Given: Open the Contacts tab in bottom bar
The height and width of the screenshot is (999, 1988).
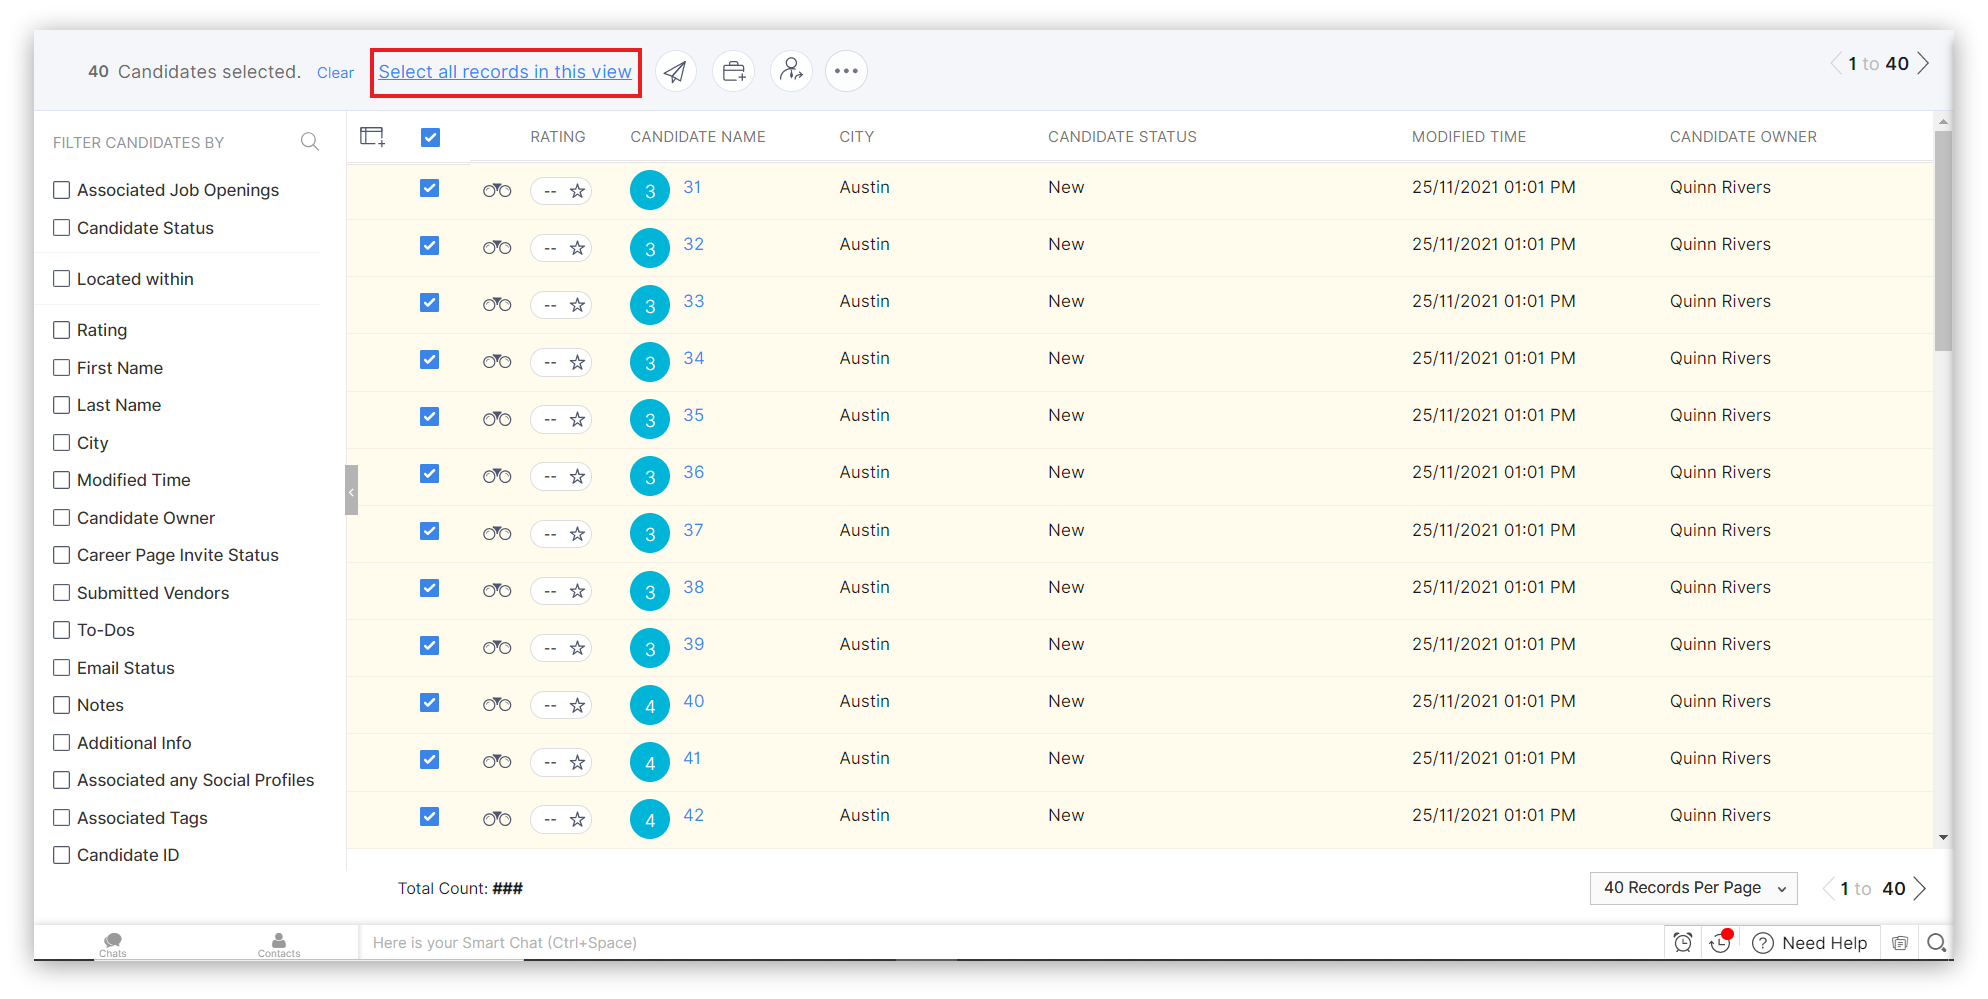Looking at the screenshot, I should (279, 943).
